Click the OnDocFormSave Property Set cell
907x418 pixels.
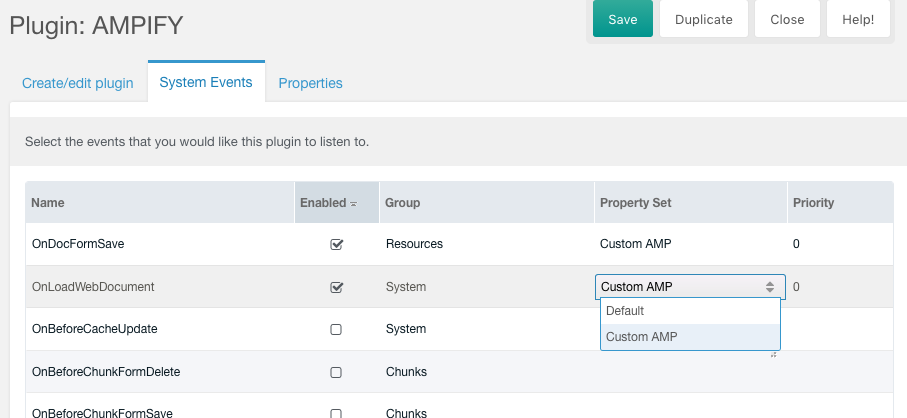[690, 244]
